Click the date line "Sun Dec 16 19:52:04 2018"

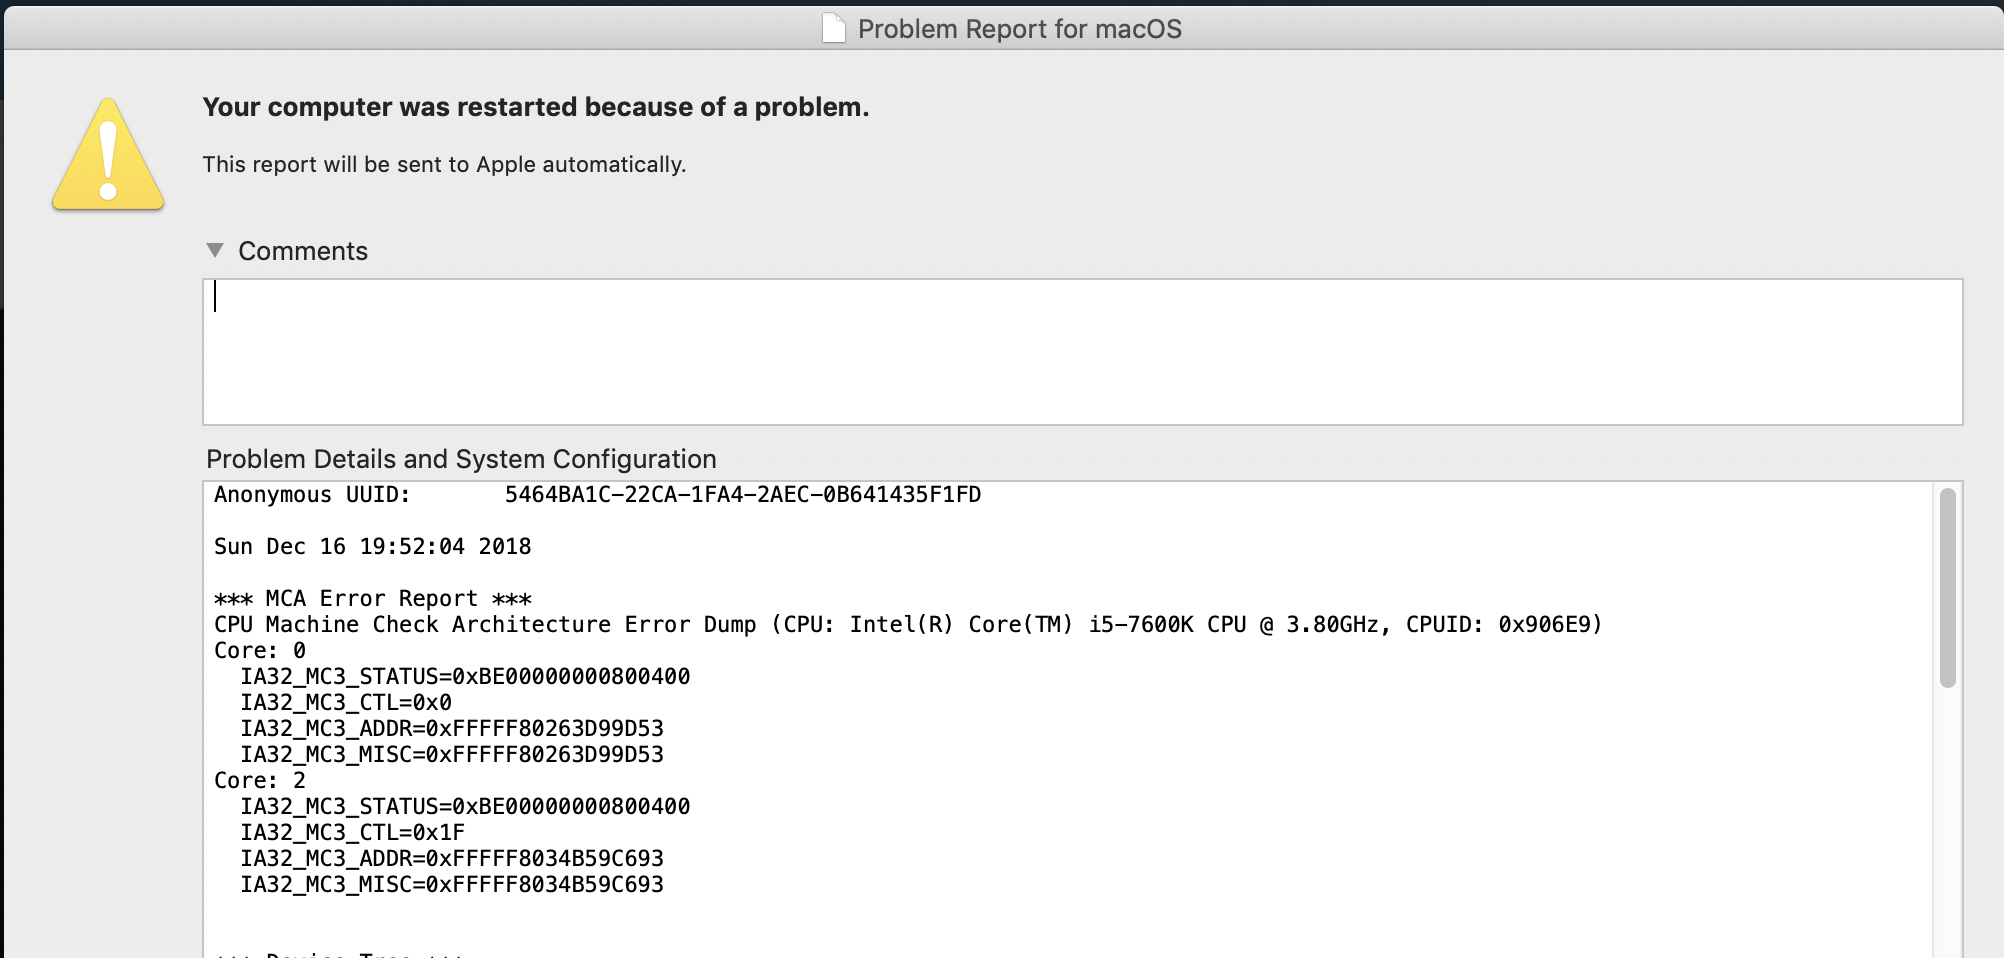372,547
